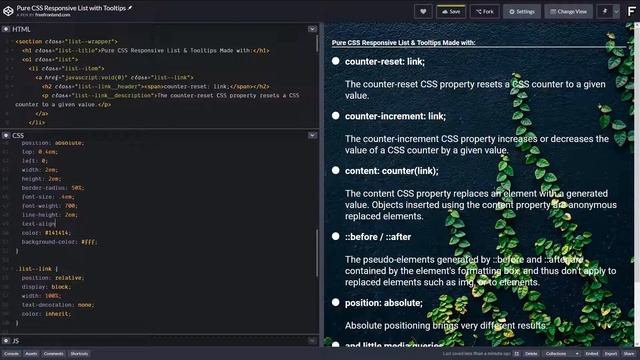Place cursor on 'text-align' CSS line
This screenshot has height=360, width=640.
[38, 224]
